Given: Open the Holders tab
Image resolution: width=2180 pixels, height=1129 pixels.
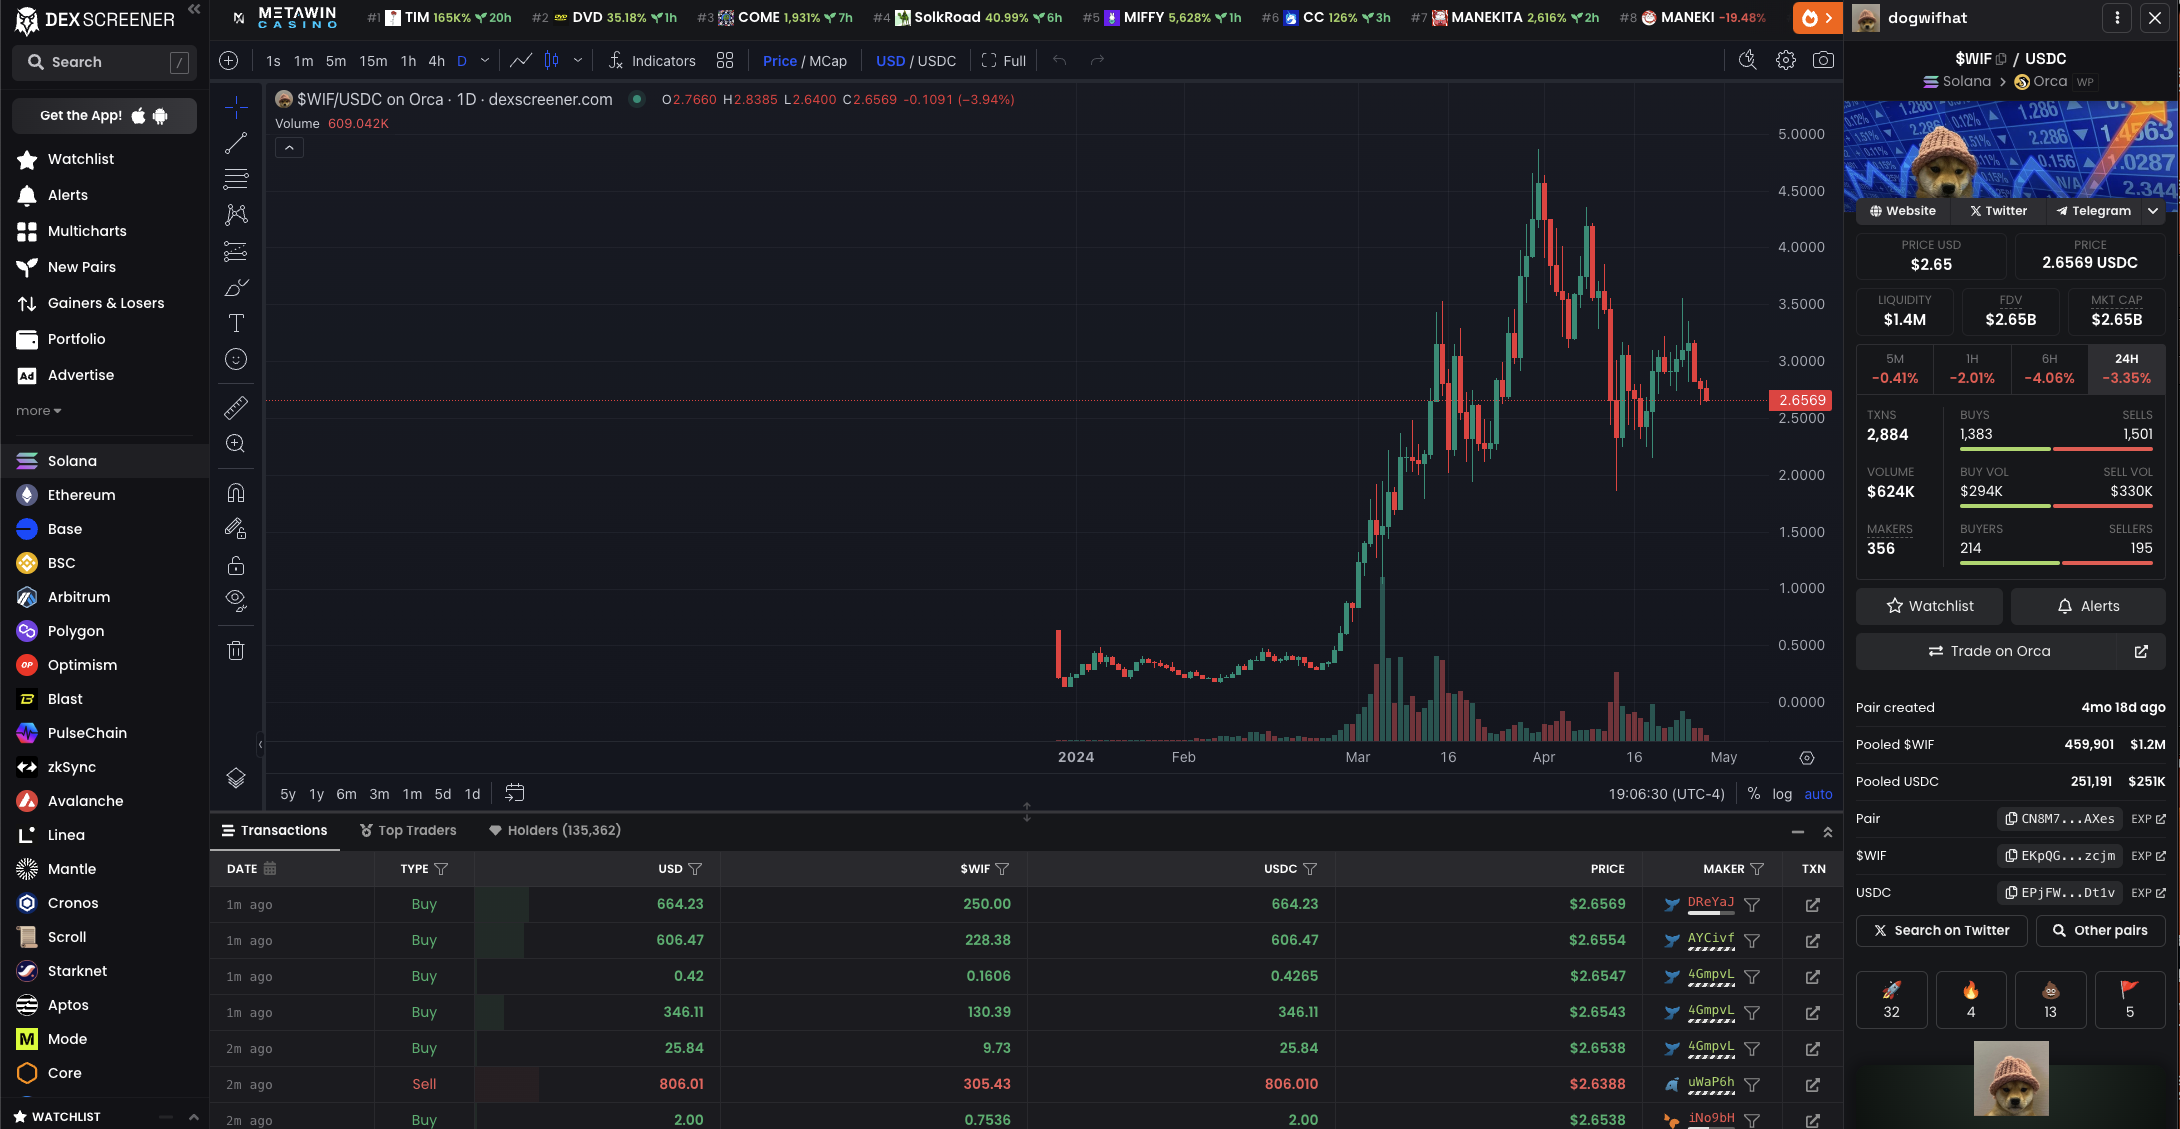Looking at the screenshot, I should pyautogui.click(x=555, y=830).
